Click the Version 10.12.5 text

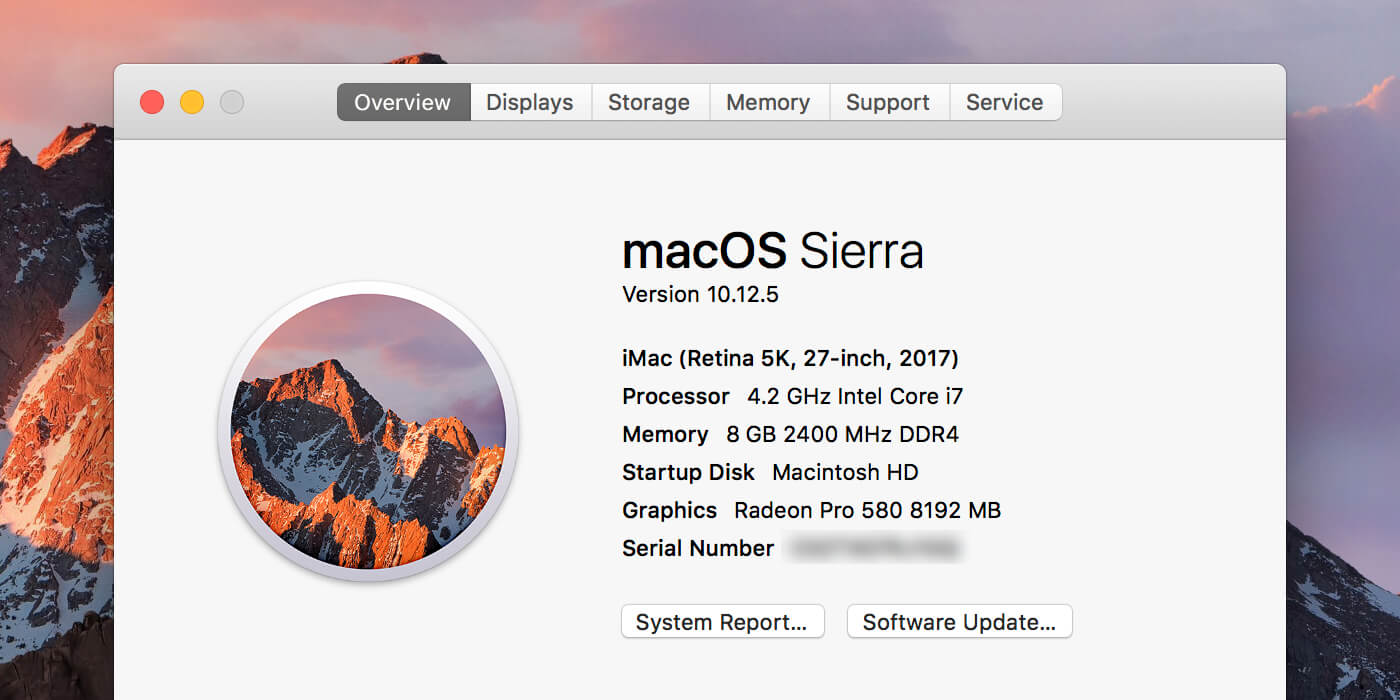[x=700, y=294]
